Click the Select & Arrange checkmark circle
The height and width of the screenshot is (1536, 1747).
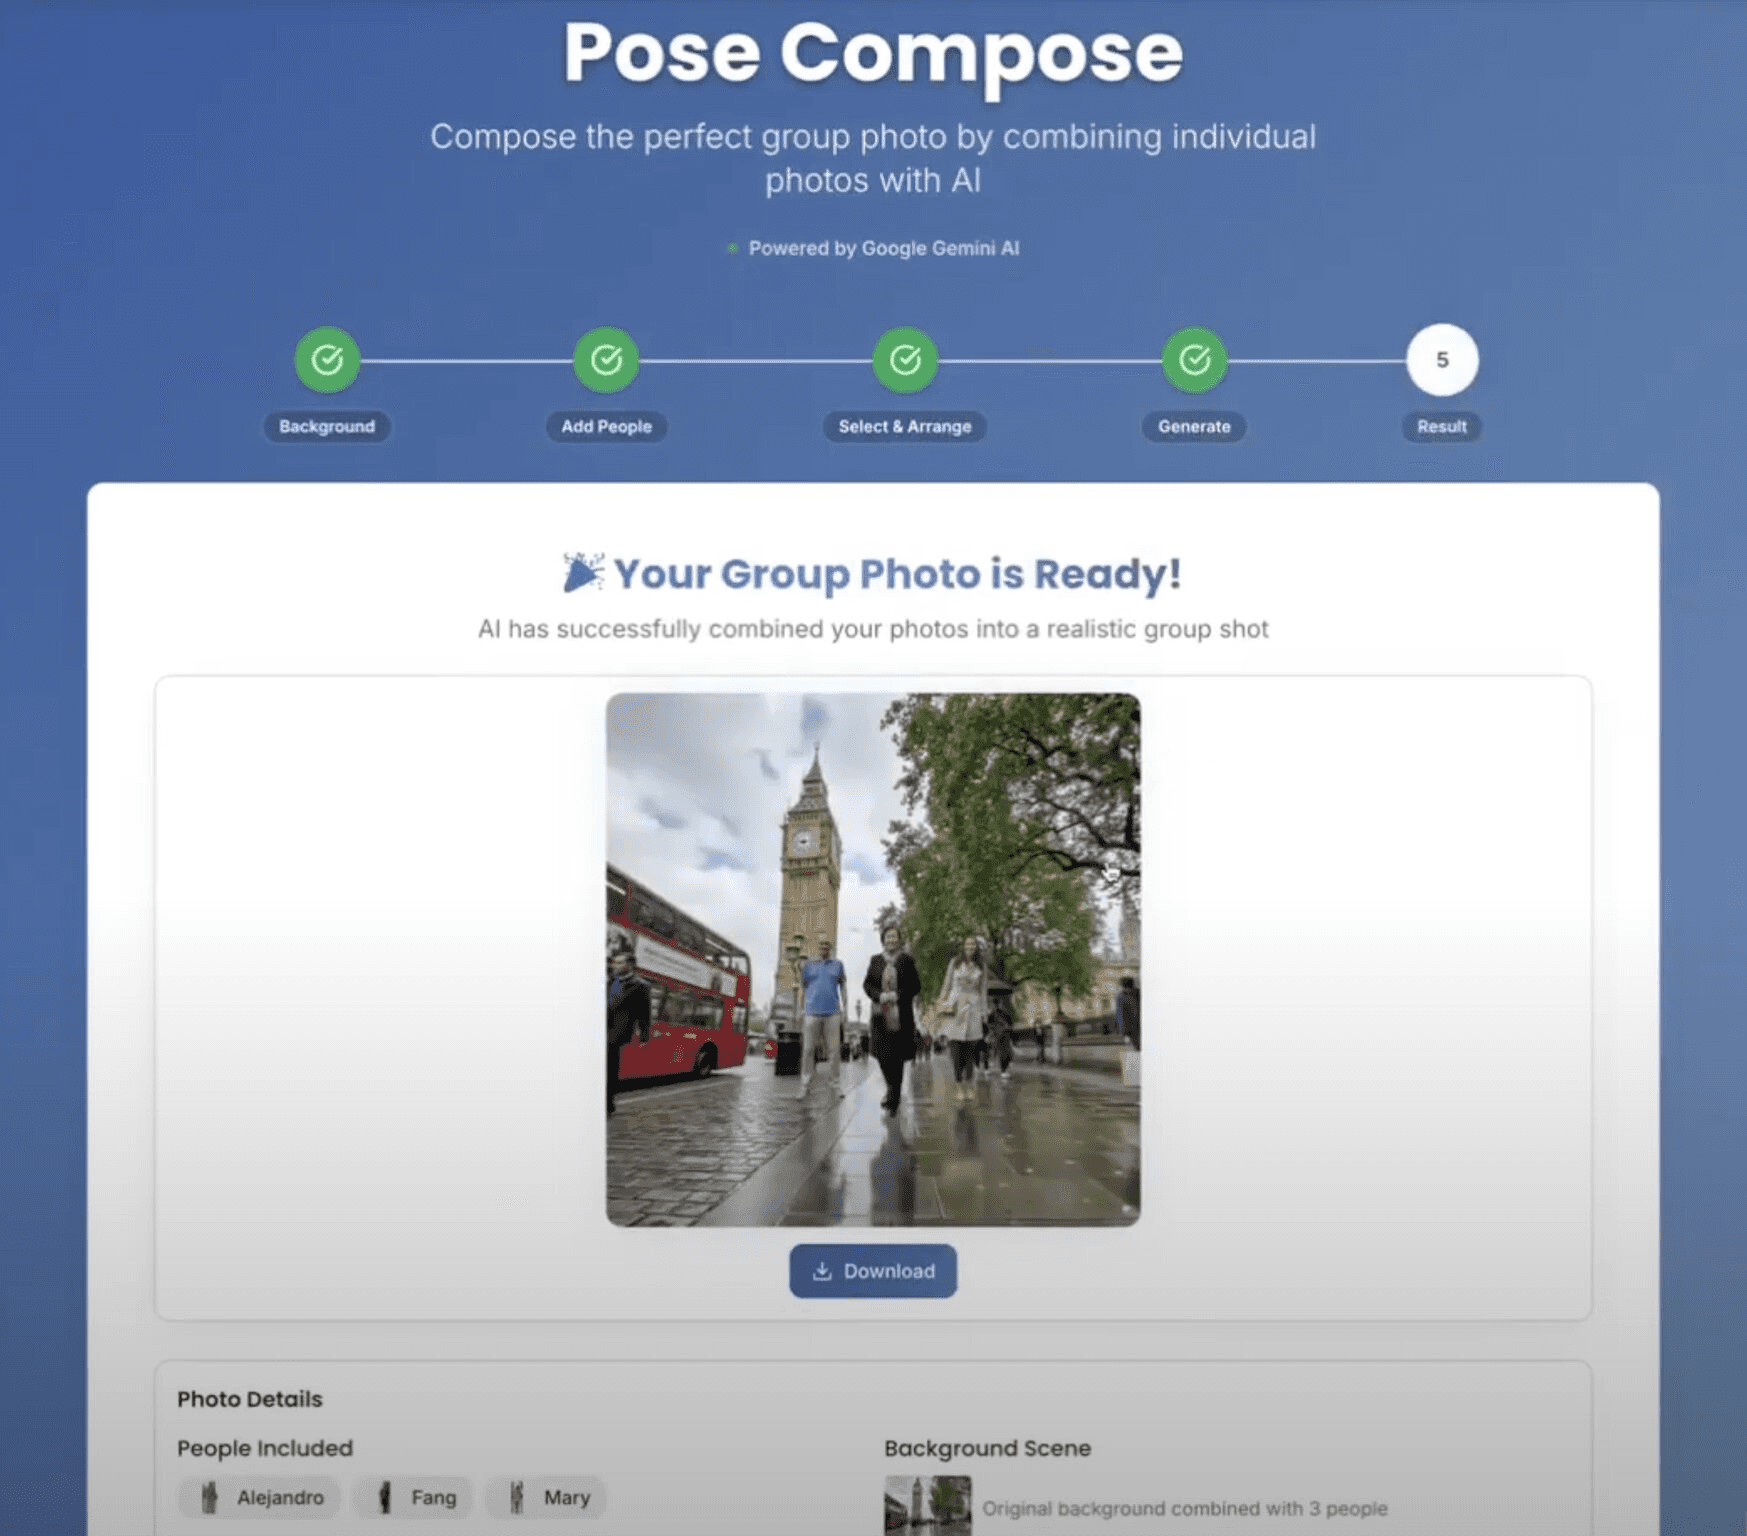click(x=905, y=360)
